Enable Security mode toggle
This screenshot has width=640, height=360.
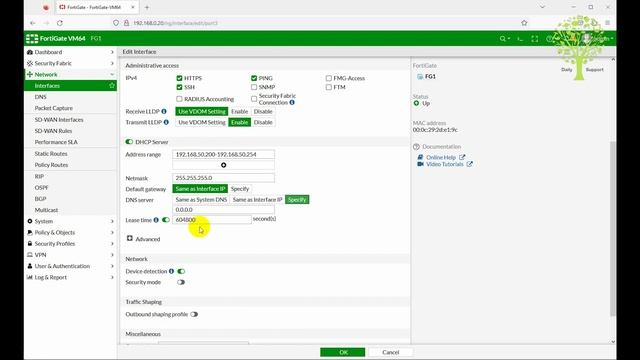tap(181, 282)
